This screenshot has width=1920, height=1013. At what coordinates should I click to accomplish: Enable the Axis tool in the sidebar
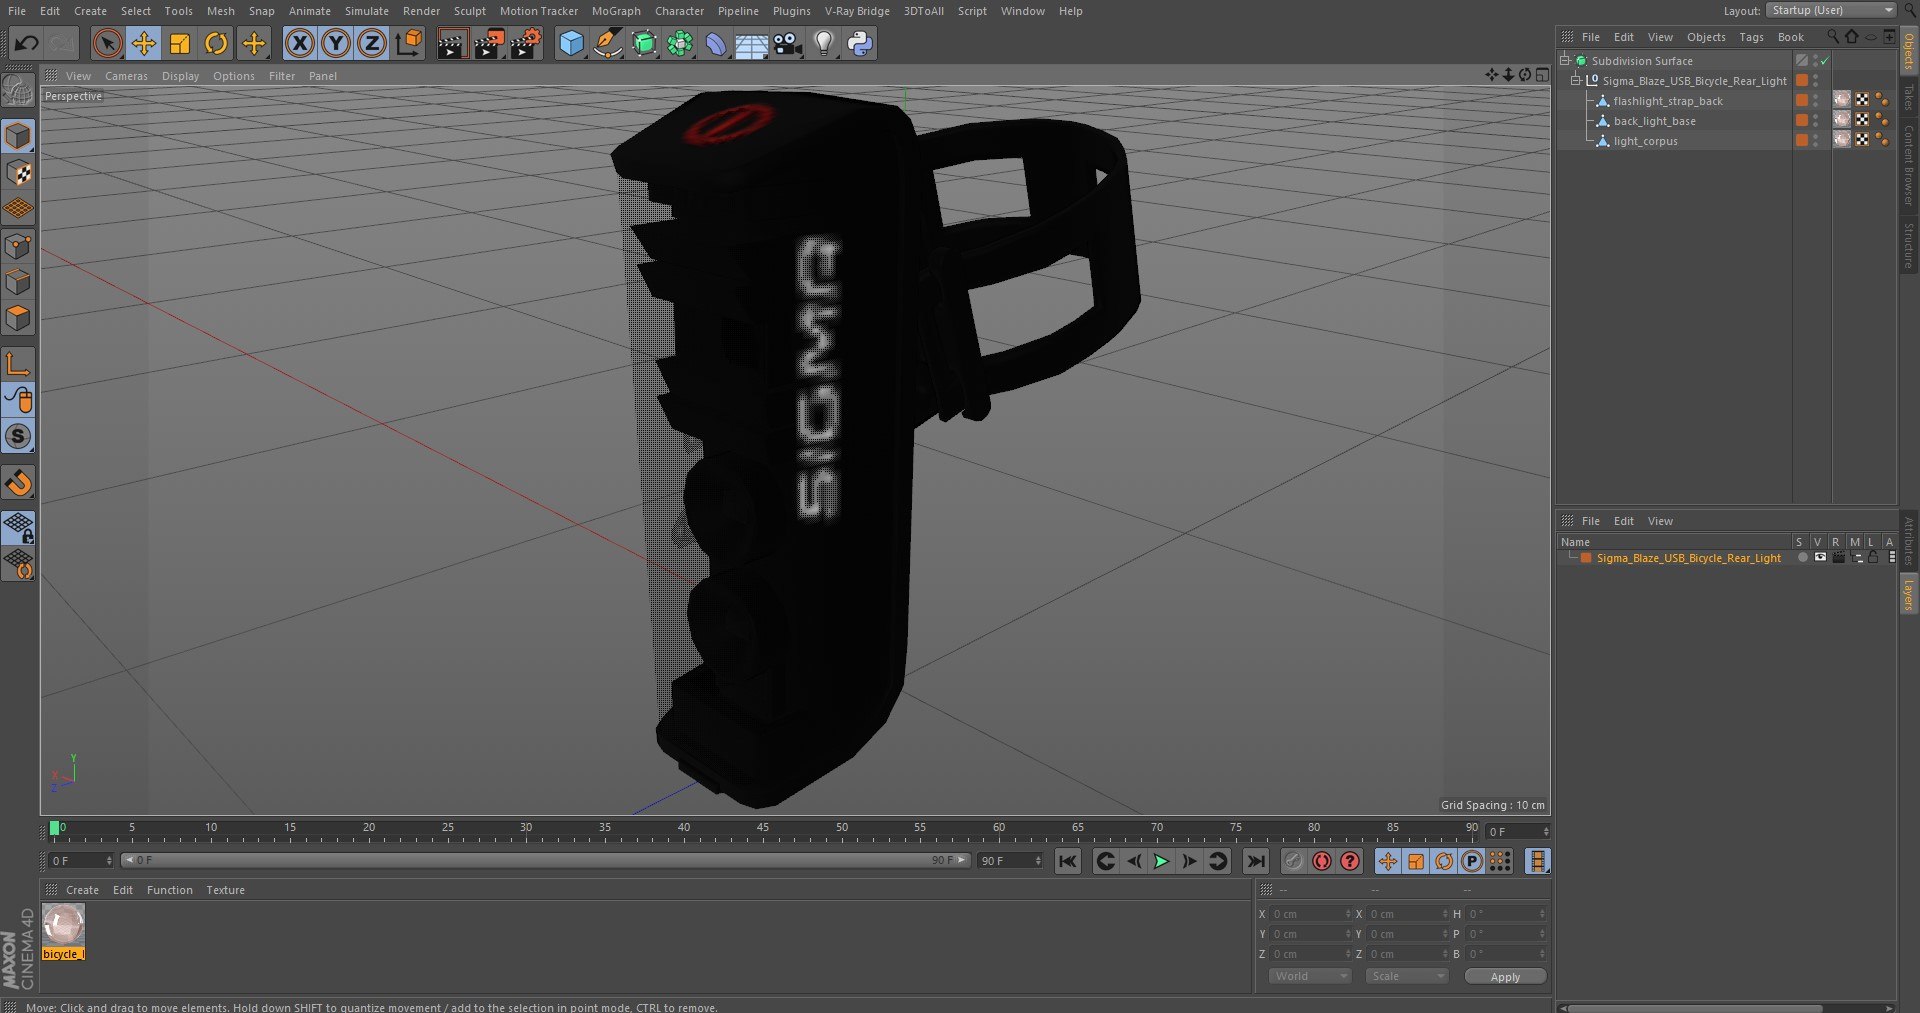pyautogui.click(x=18, y=363)
